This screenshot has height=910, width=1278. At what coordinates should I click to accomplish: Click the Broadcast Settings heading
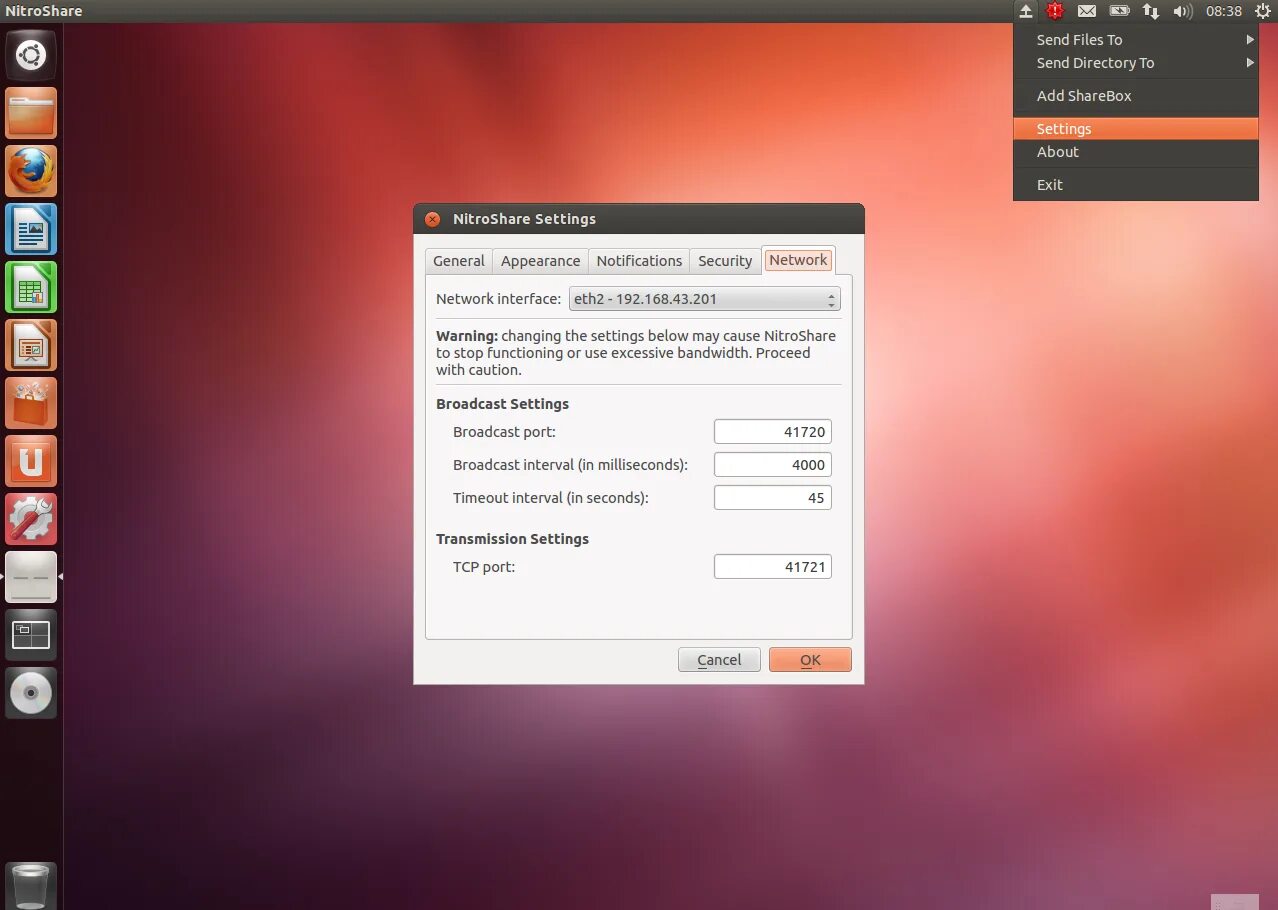(502, 404)
